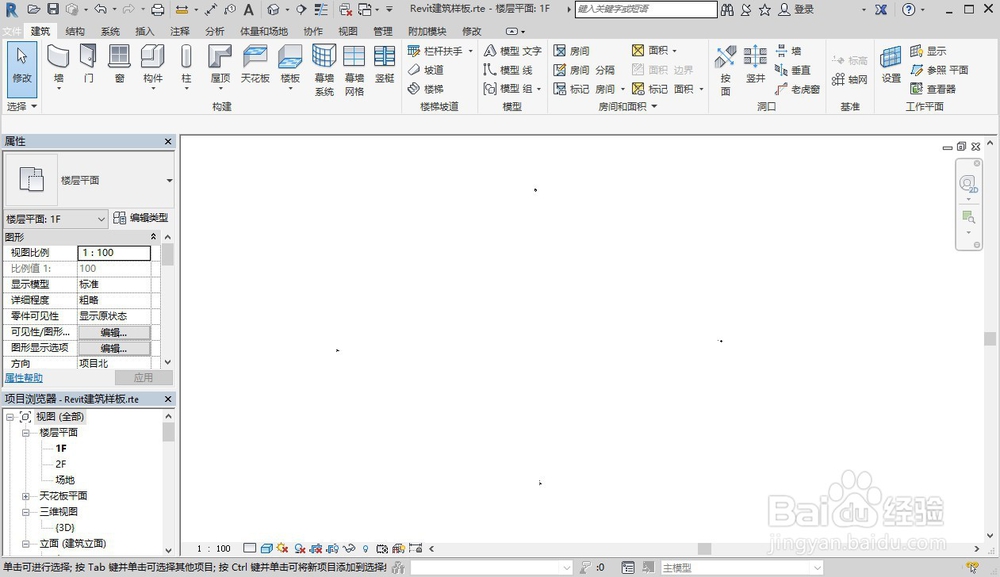
Task: Open the 栏杆扶手 dropdown arrow
Action: point(471,50)
